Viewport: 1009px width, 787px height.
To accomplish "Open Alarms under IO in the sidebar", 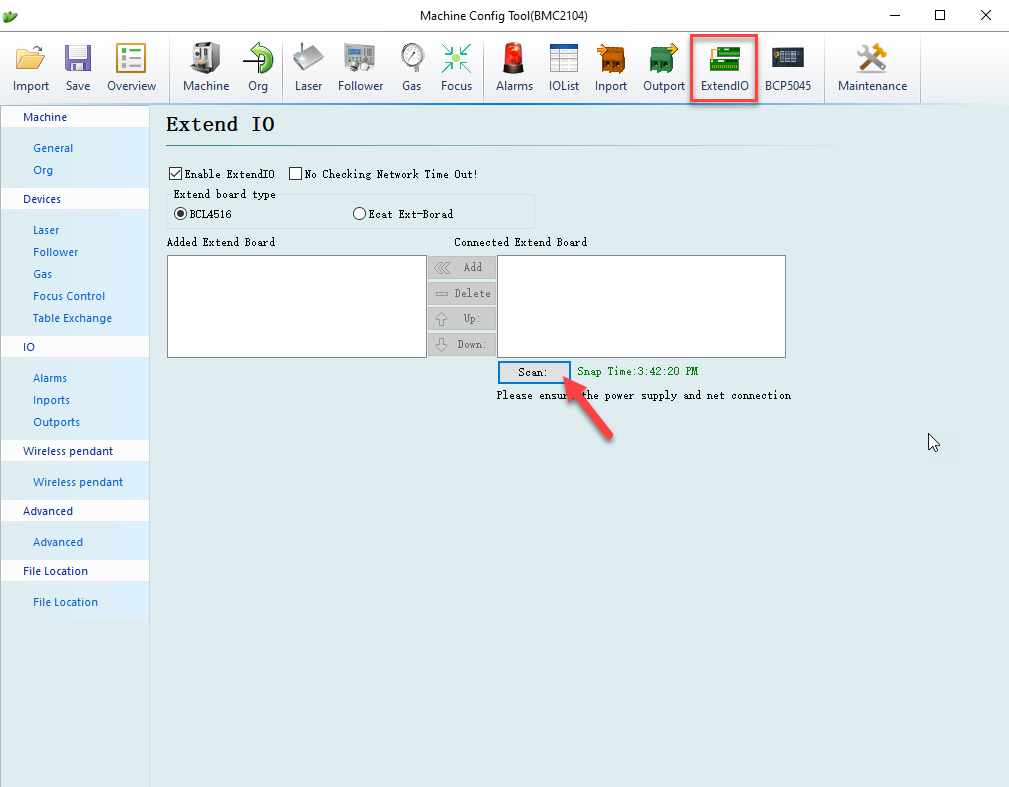I will (50, 378).
